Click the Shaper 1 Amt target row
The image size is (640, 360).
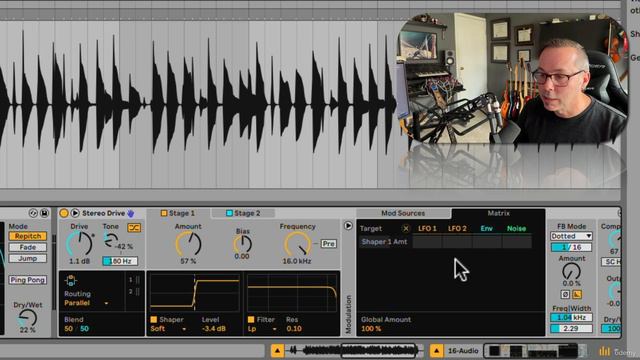384,242
